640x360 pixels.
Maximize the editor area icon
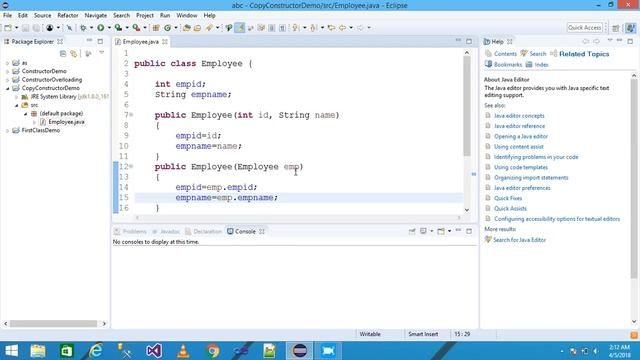point(469,41)
